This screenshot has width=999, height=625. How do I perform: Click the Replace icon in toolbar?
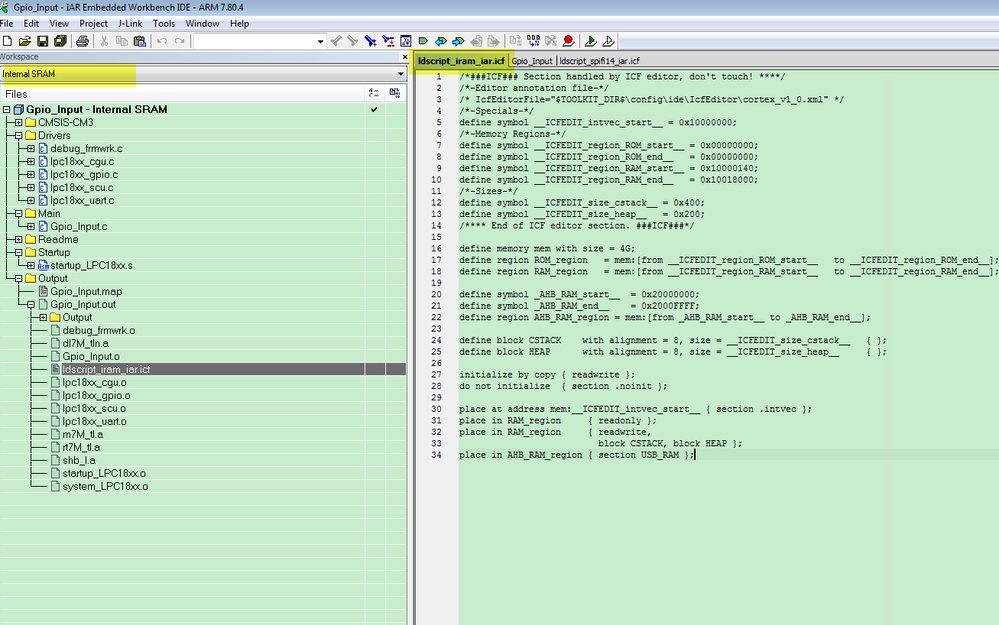click(x=388, y=41)
